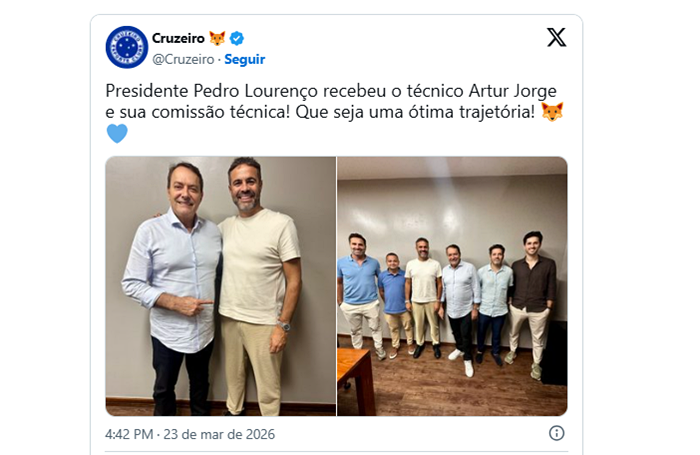The image size is (700, 455).
Task: Click the wooden table in group photo
Action: pyautogui.click(x=354, y=380)
